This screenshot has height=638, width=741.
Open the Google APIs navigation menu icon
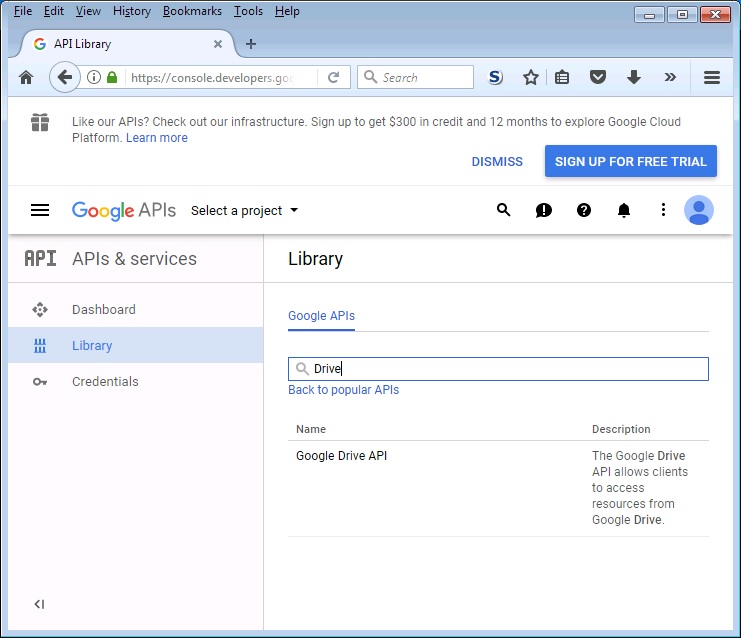point(40,210)
